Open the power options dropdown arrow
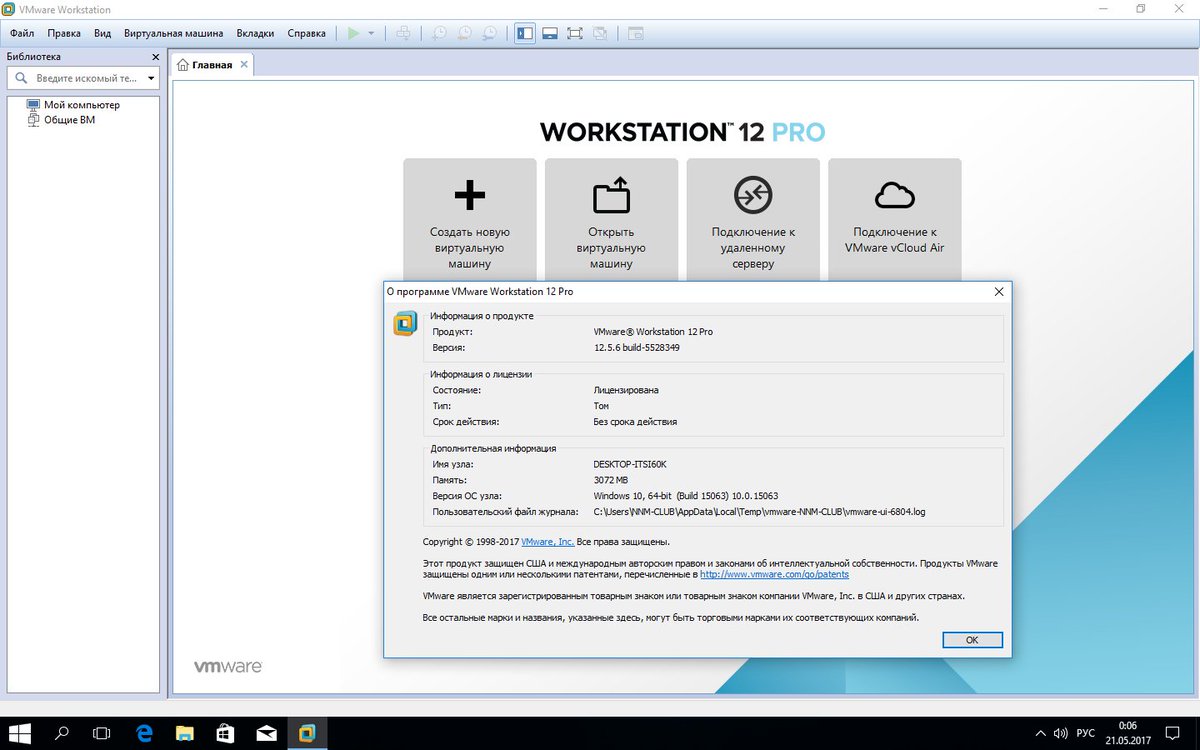Screen dimensions: 1200x750 tap(370, 32)
